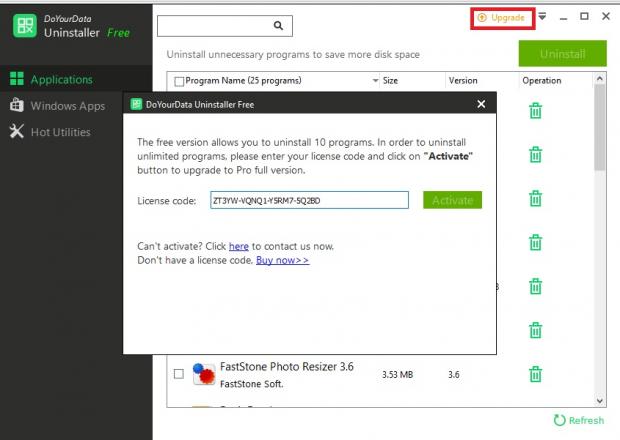Screen dimensions: 620x440
Task: Click the Version column header
Action: 463,80
